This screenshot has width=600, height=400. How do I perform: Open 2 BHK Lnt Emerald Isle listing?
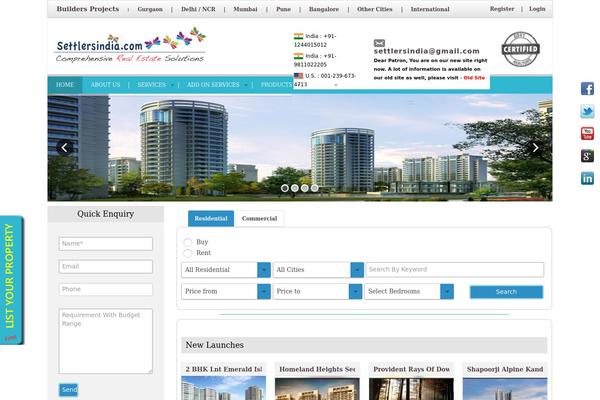223,369
